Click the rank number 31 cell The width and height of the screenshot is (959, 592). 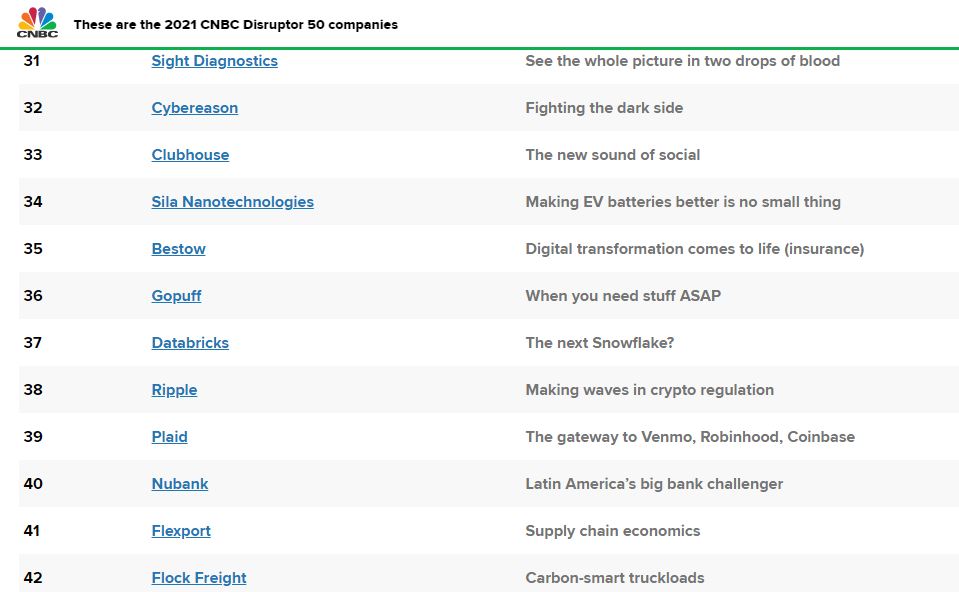32,61
